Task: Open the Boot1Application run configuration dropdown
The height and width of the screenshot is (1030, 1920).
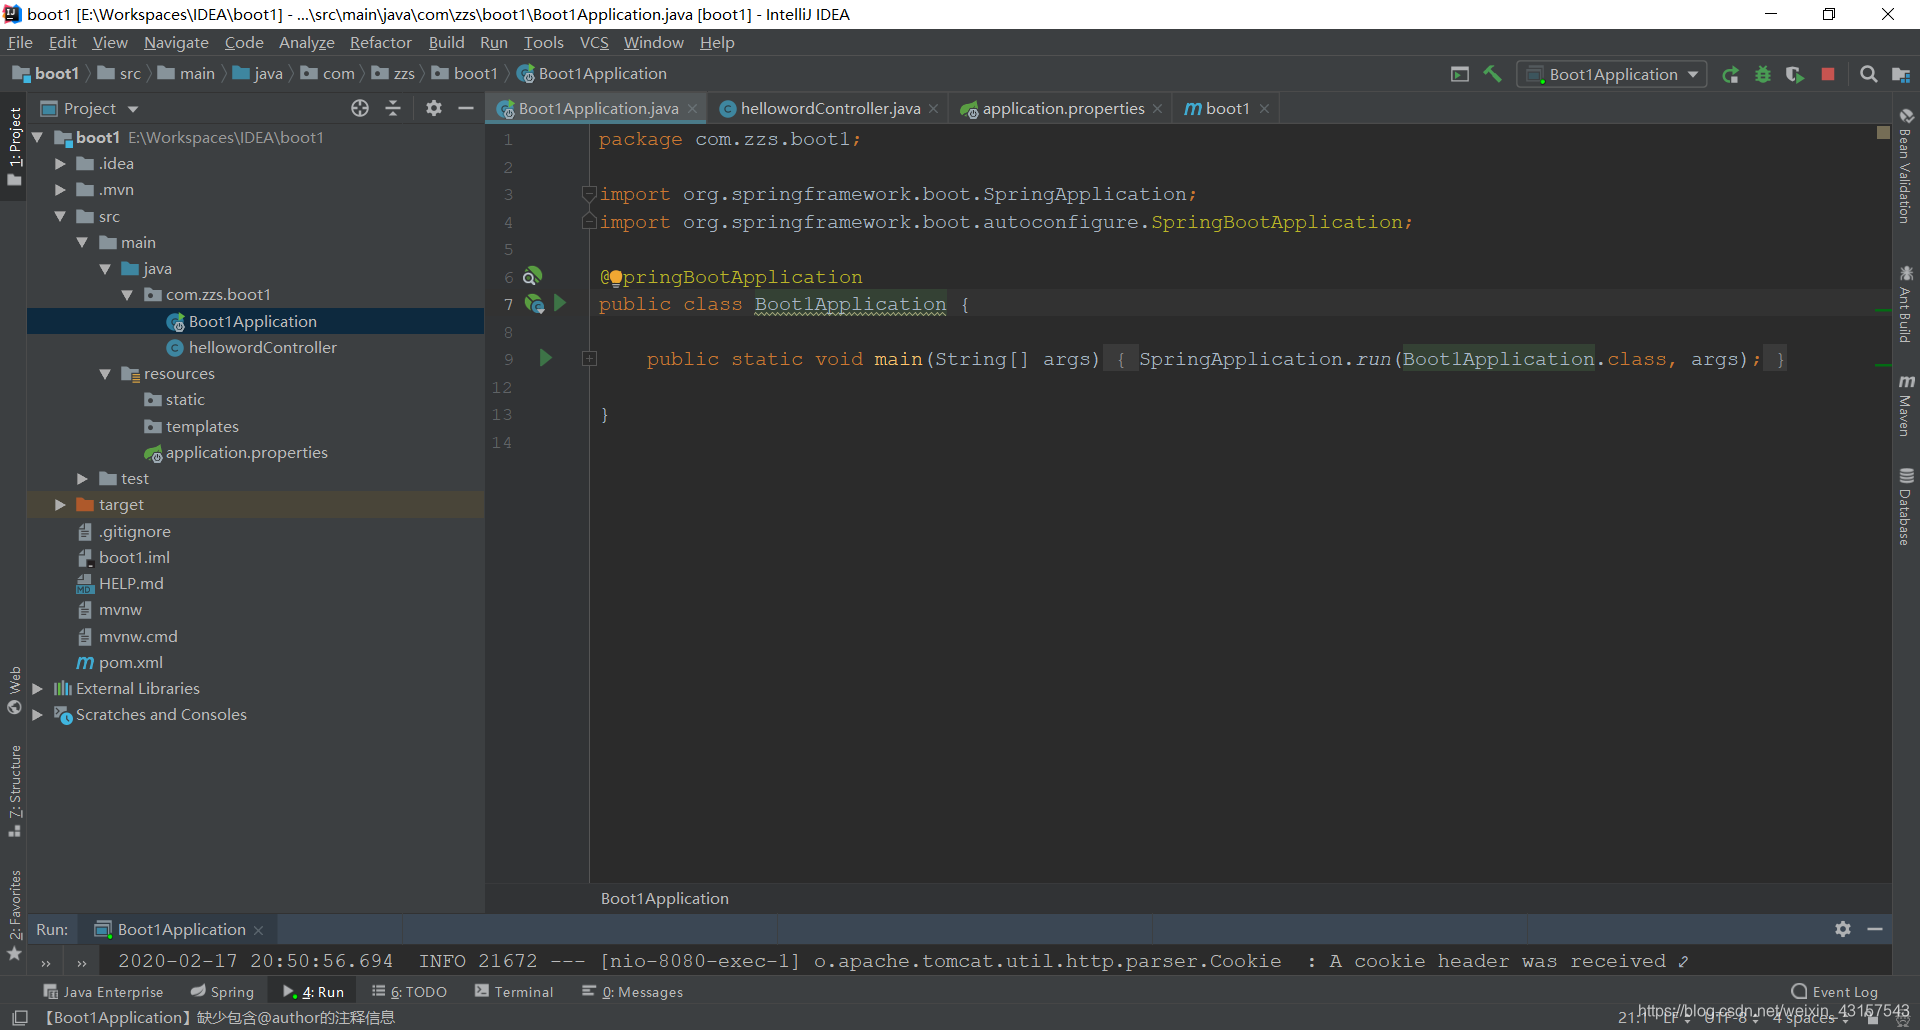Action: (1612, 75)
